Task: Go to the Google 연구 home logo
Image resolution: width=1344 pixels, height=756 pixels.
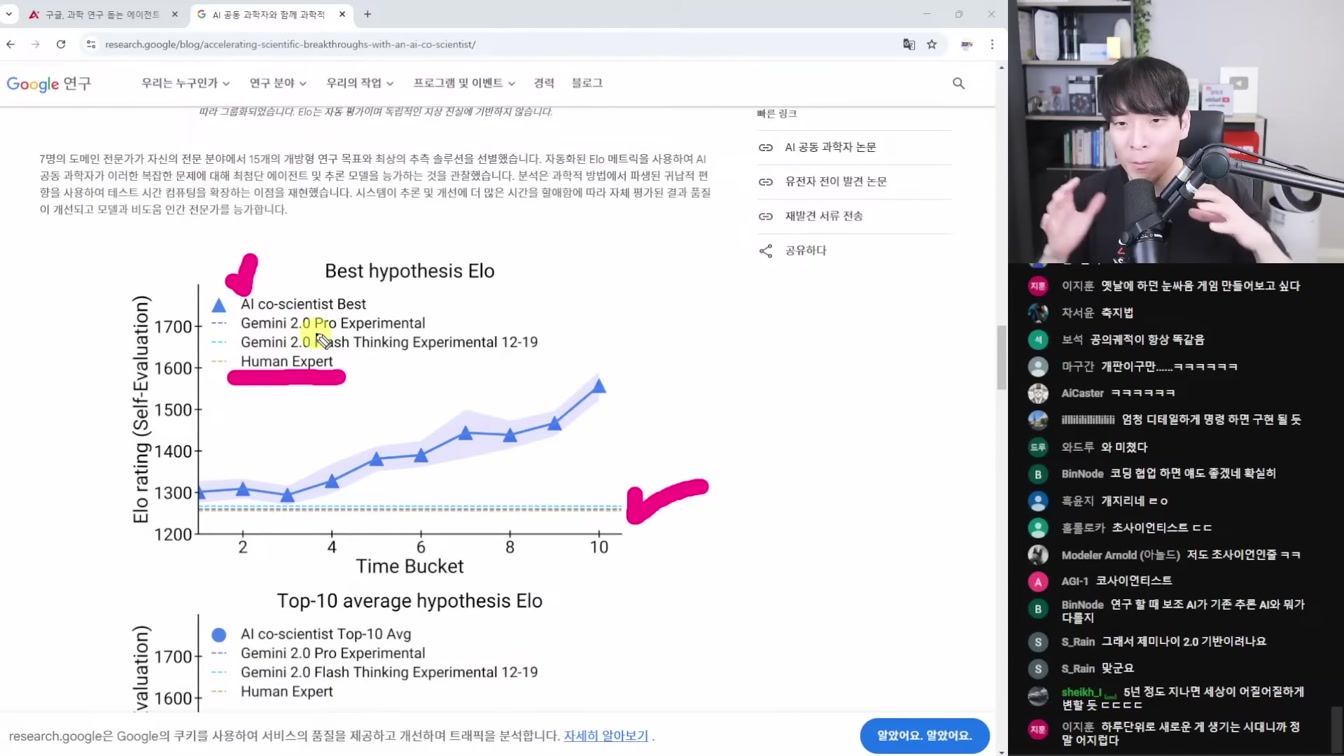Action: pyautogui.click(x=49, y=84)
